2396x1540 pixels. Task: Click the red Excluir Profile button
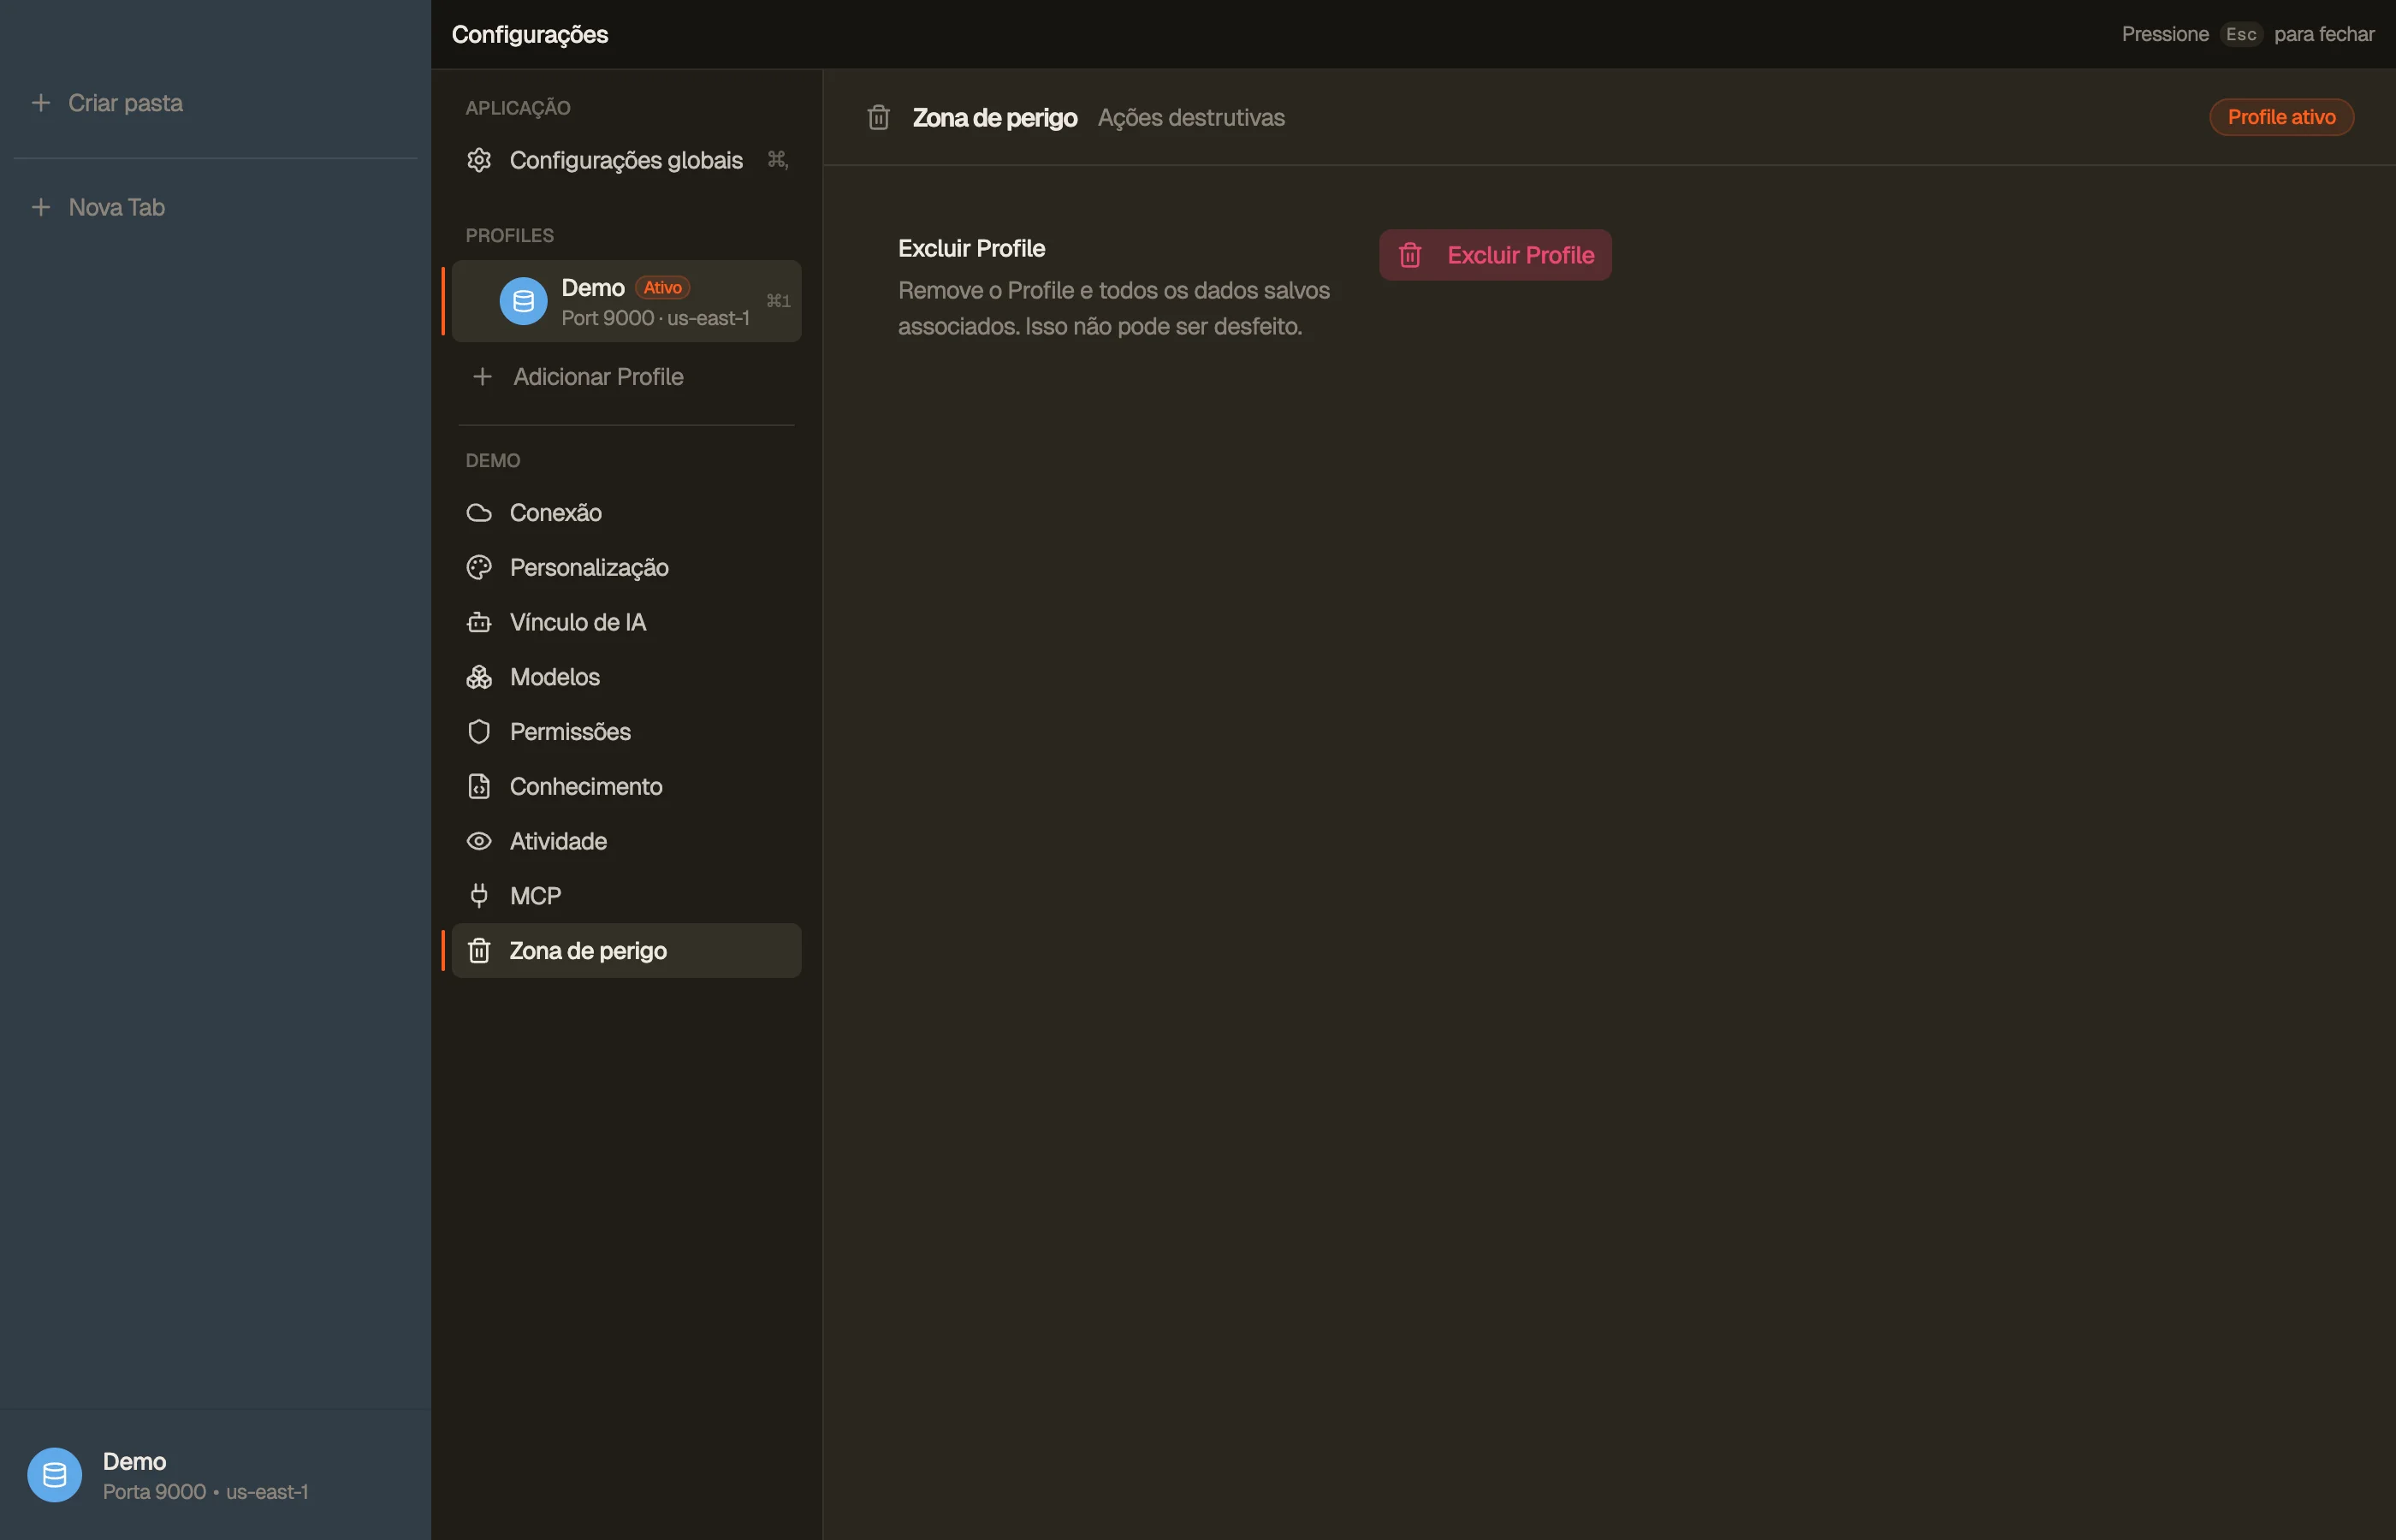1495,255
